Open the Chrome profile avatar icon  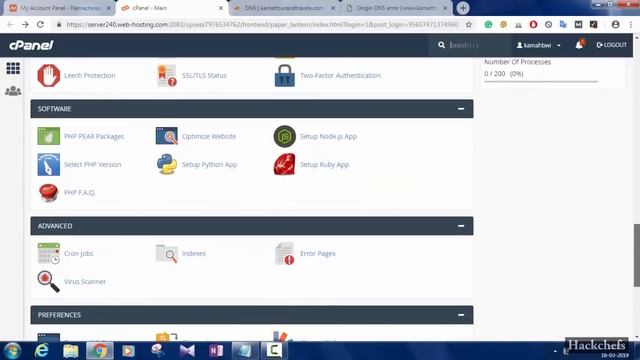click(x=616, y=24)
